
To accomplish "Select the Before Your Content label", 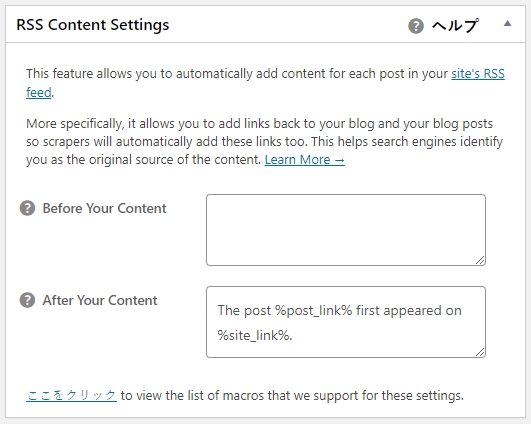I will pos(105,208).
